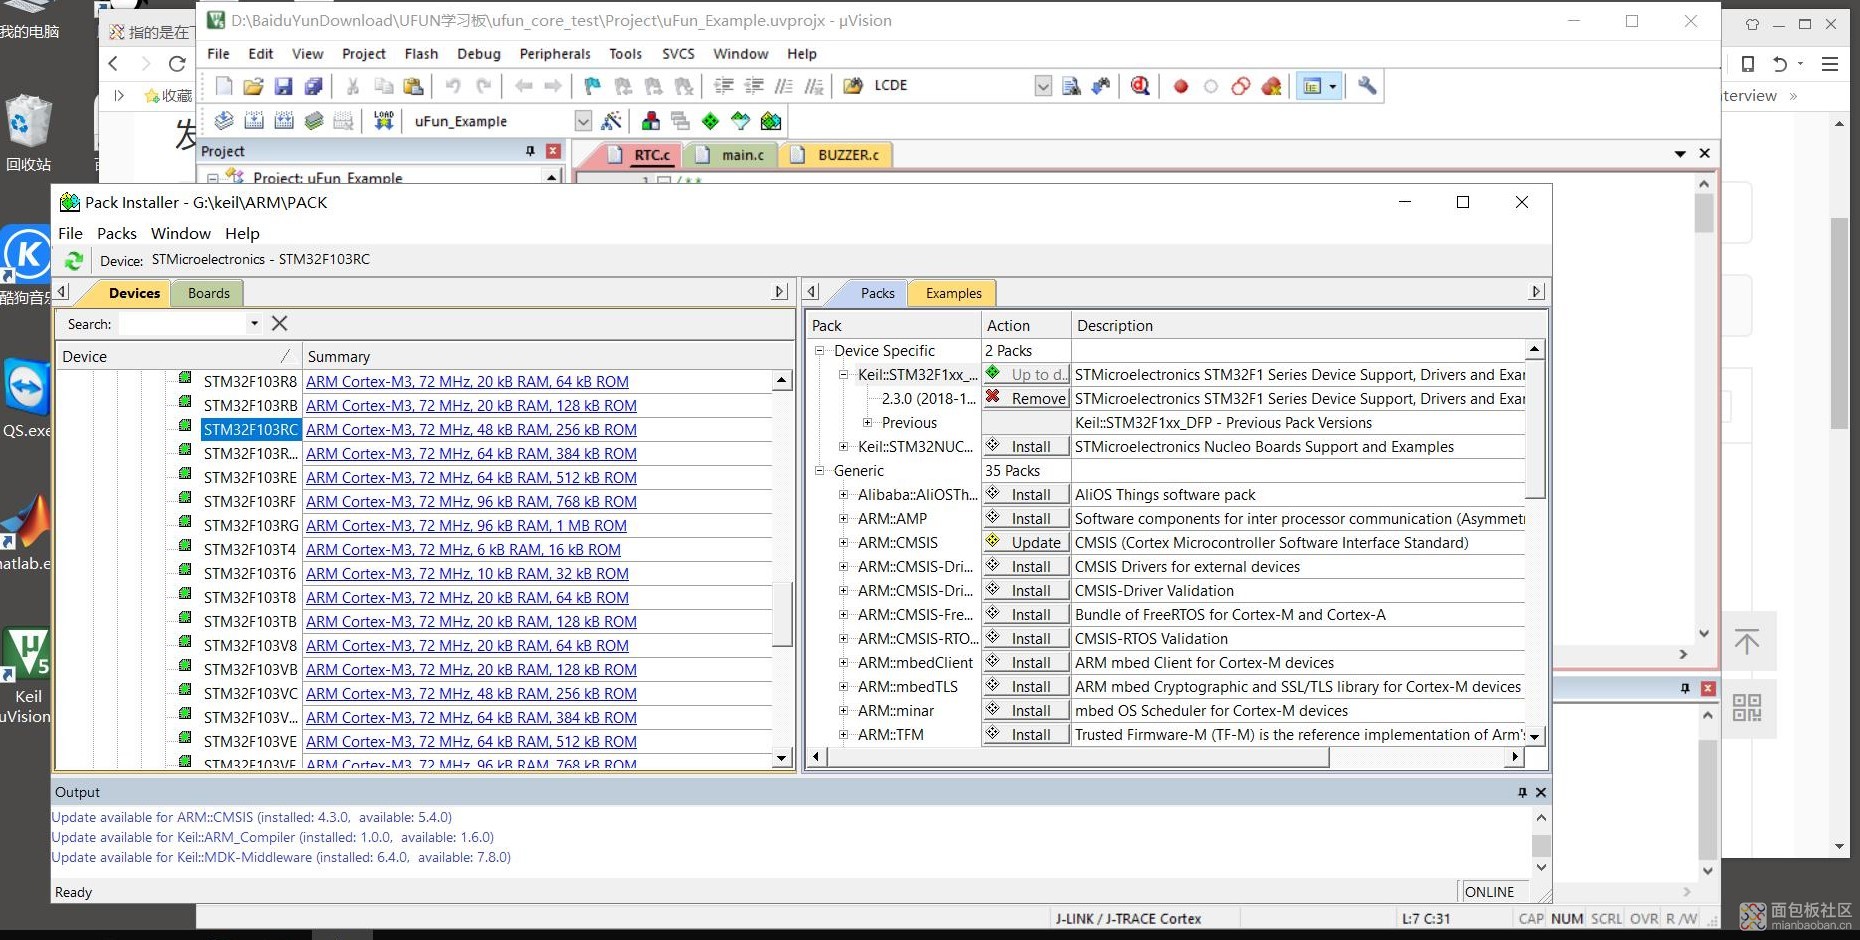Open the target name uFun_Example dropdown
This screenshot has width=1860, height=940.
[x=583, y=121]
